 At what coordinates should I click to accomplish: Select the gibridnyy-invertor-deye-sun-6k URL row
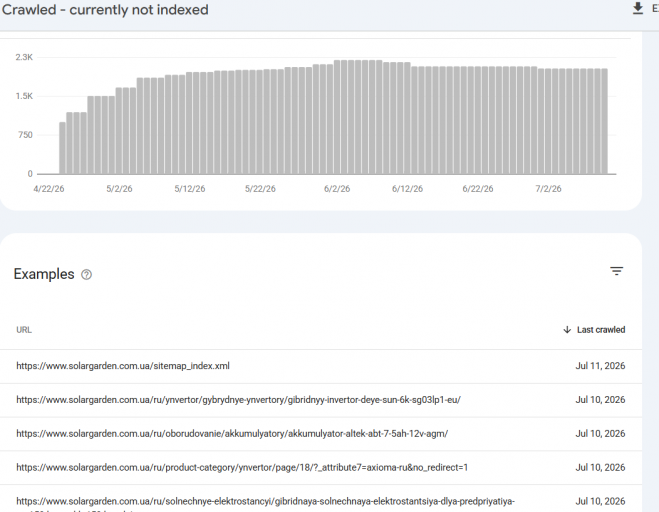(321, 400)
